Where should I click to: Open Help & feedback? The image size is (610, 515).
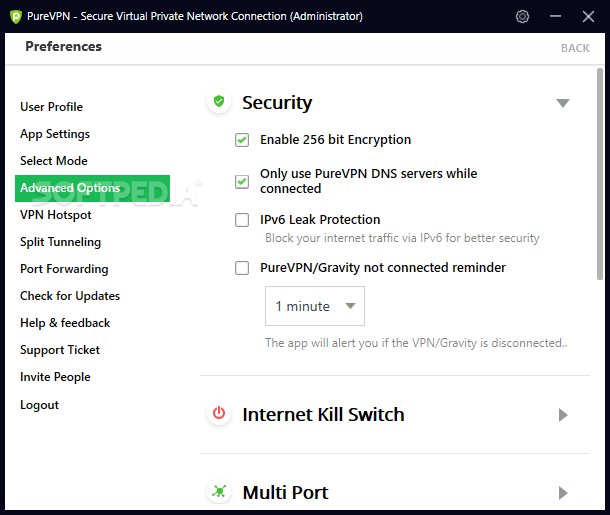65,323
